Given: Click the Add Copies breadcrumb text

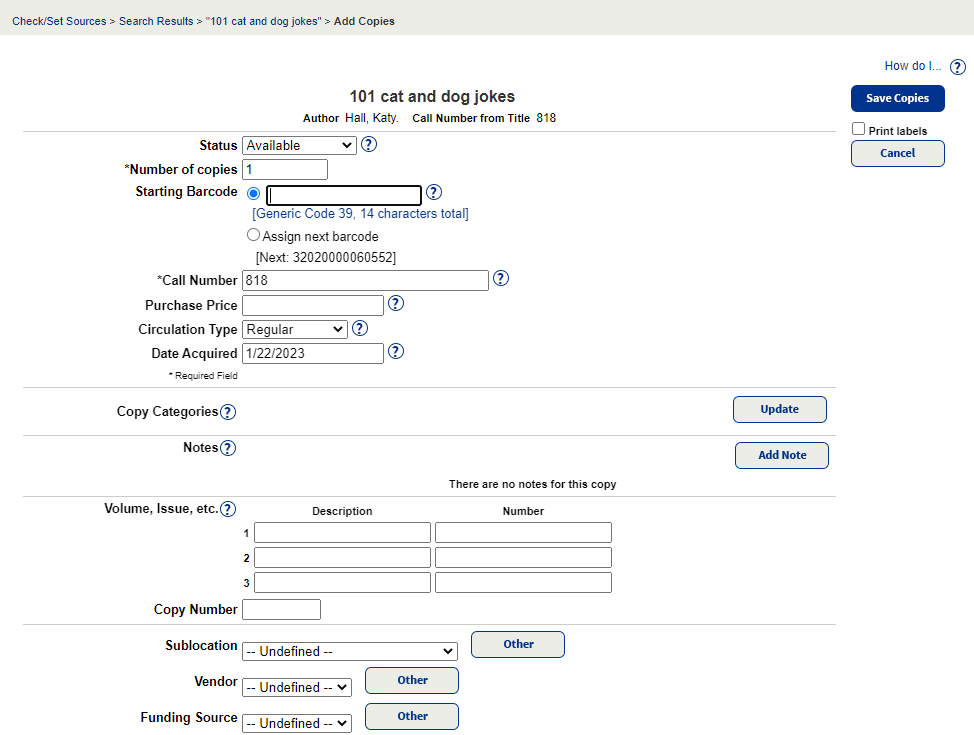Looking at the screenshot, I should 364,21.
